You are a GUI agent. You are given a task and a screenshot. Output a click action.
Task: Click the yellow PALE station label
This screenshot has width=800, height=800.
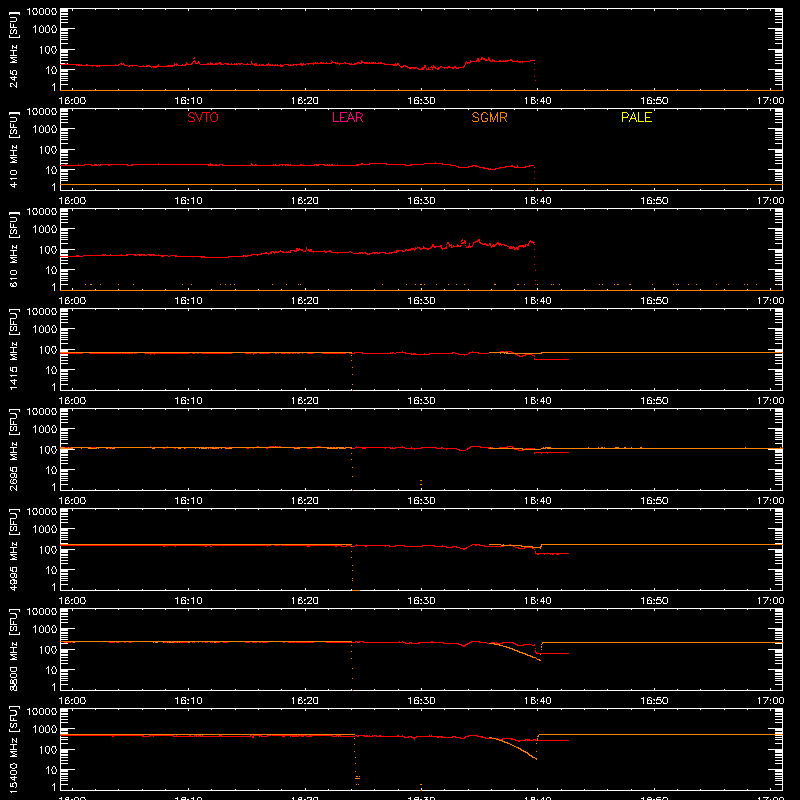[636, 117]
